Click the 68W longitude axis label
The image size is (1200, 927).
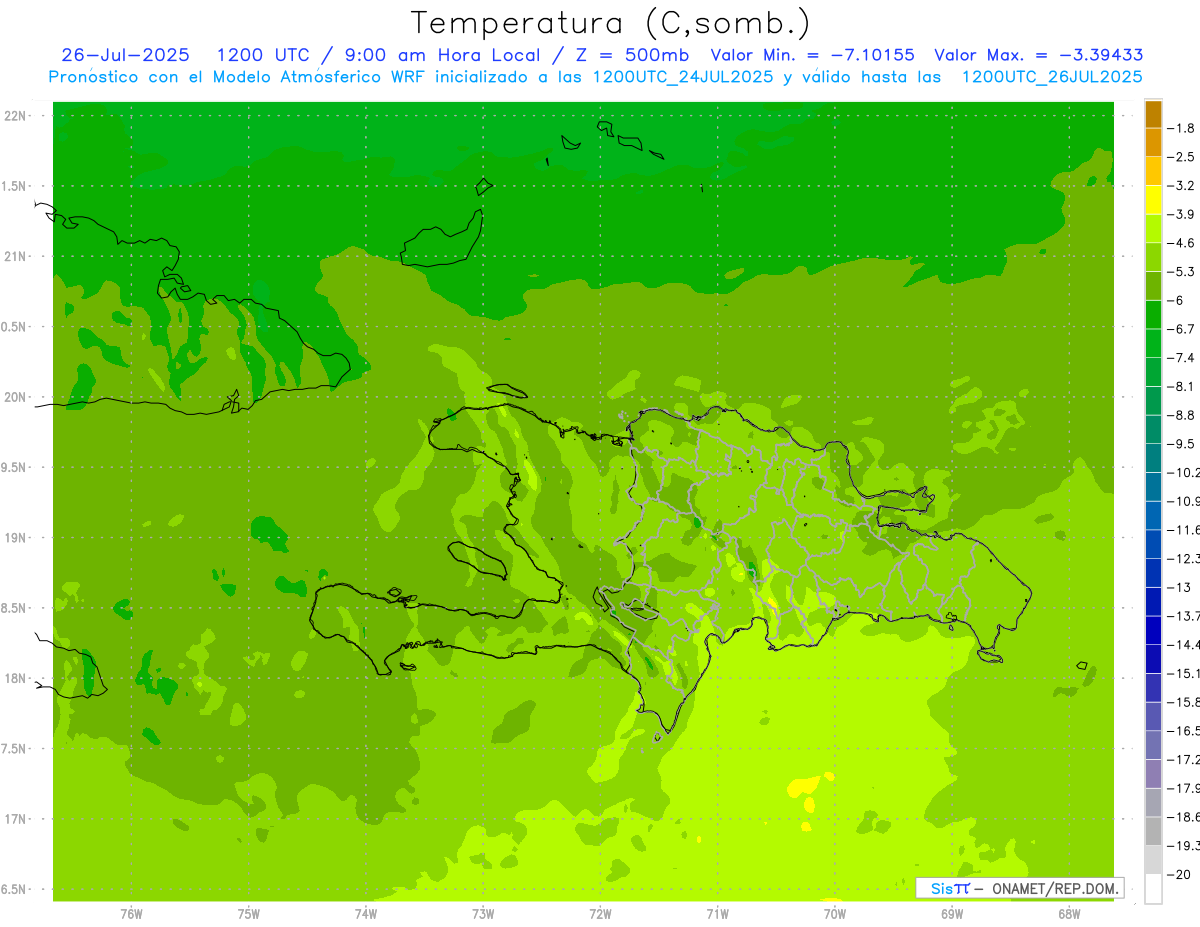(x=1069, y=913)
